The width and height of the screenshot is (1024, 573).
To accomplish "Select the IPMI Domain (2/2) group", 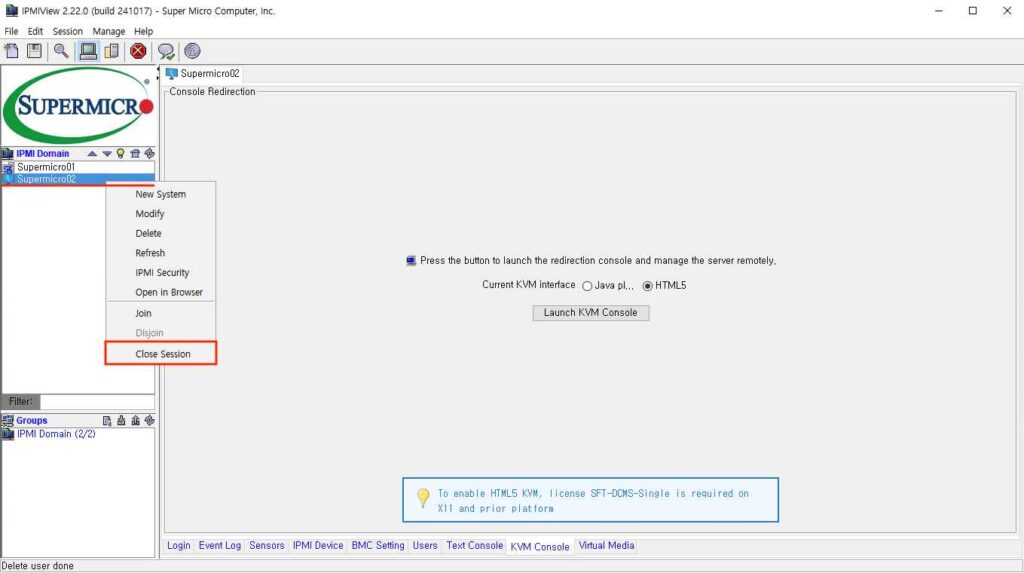I will 56,434.
